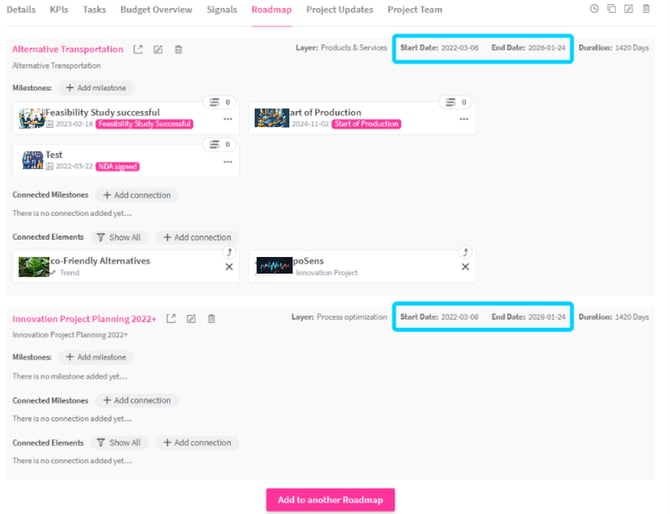Click the Start of Production milestone thumbnail

[x=272, y=118]
